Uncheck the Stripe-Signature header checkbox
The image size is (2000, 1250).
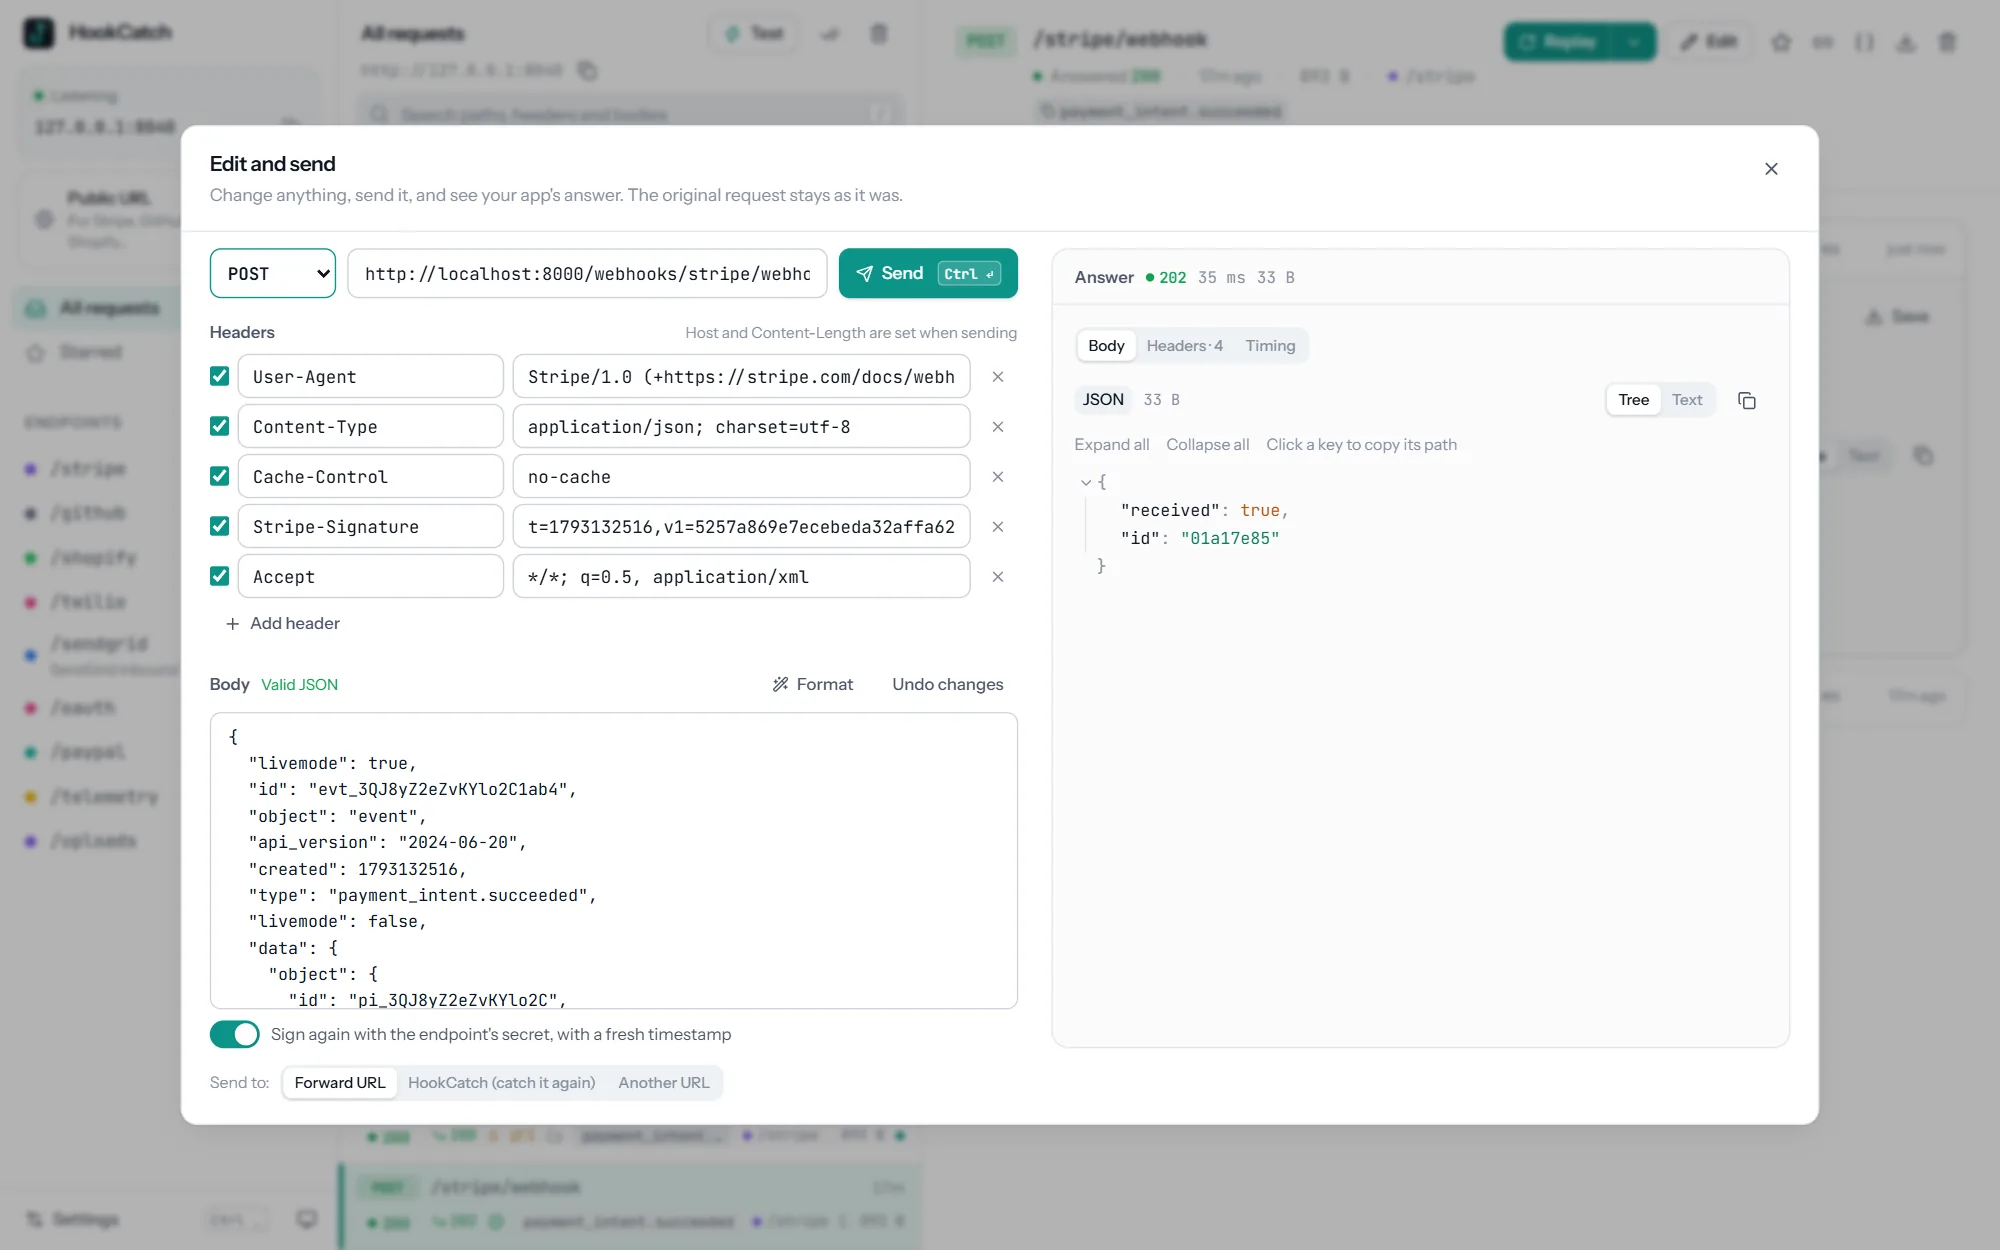pyautogui.click(x=220, y=526)
